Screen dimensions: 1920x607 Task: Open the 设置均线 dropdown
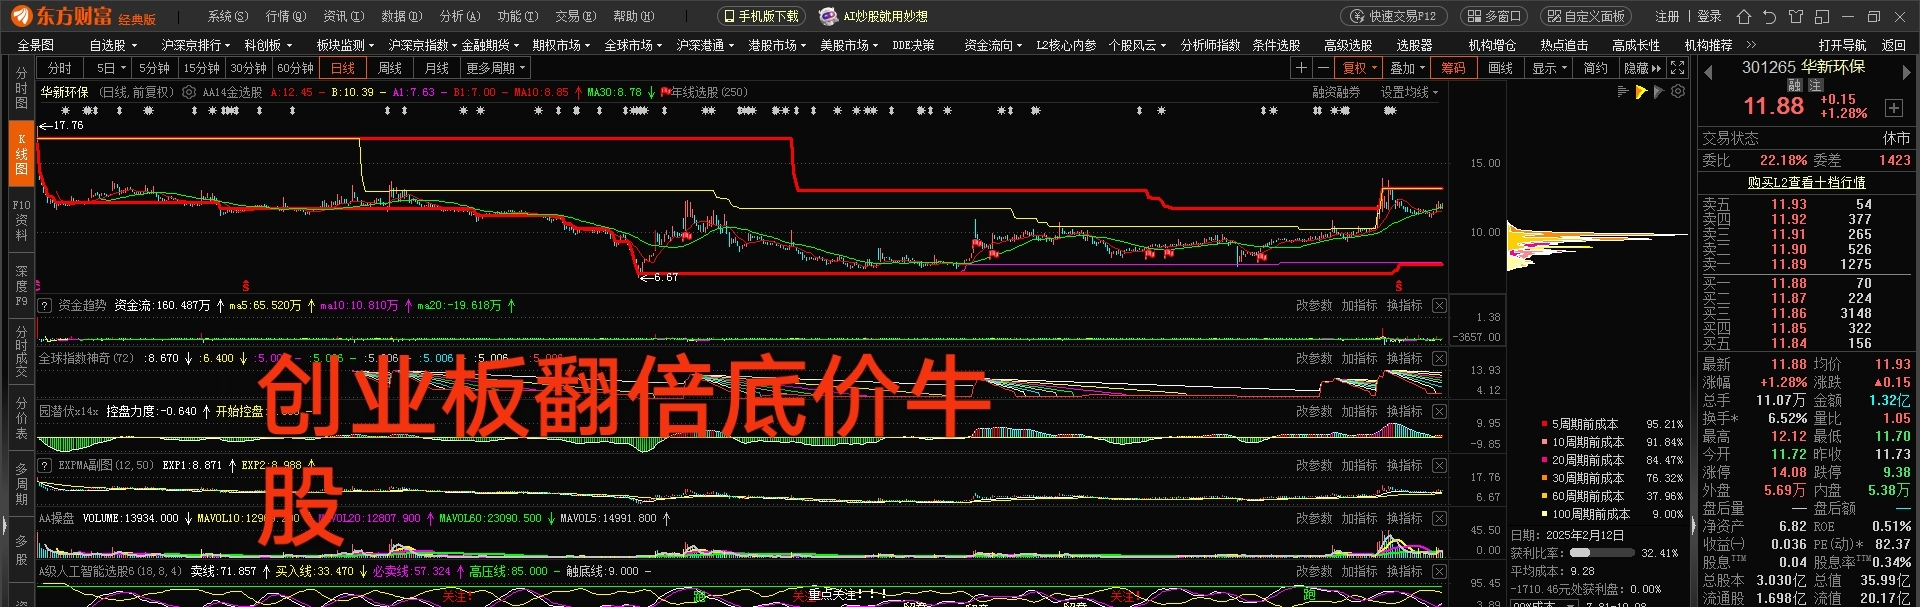point(1410,92)
